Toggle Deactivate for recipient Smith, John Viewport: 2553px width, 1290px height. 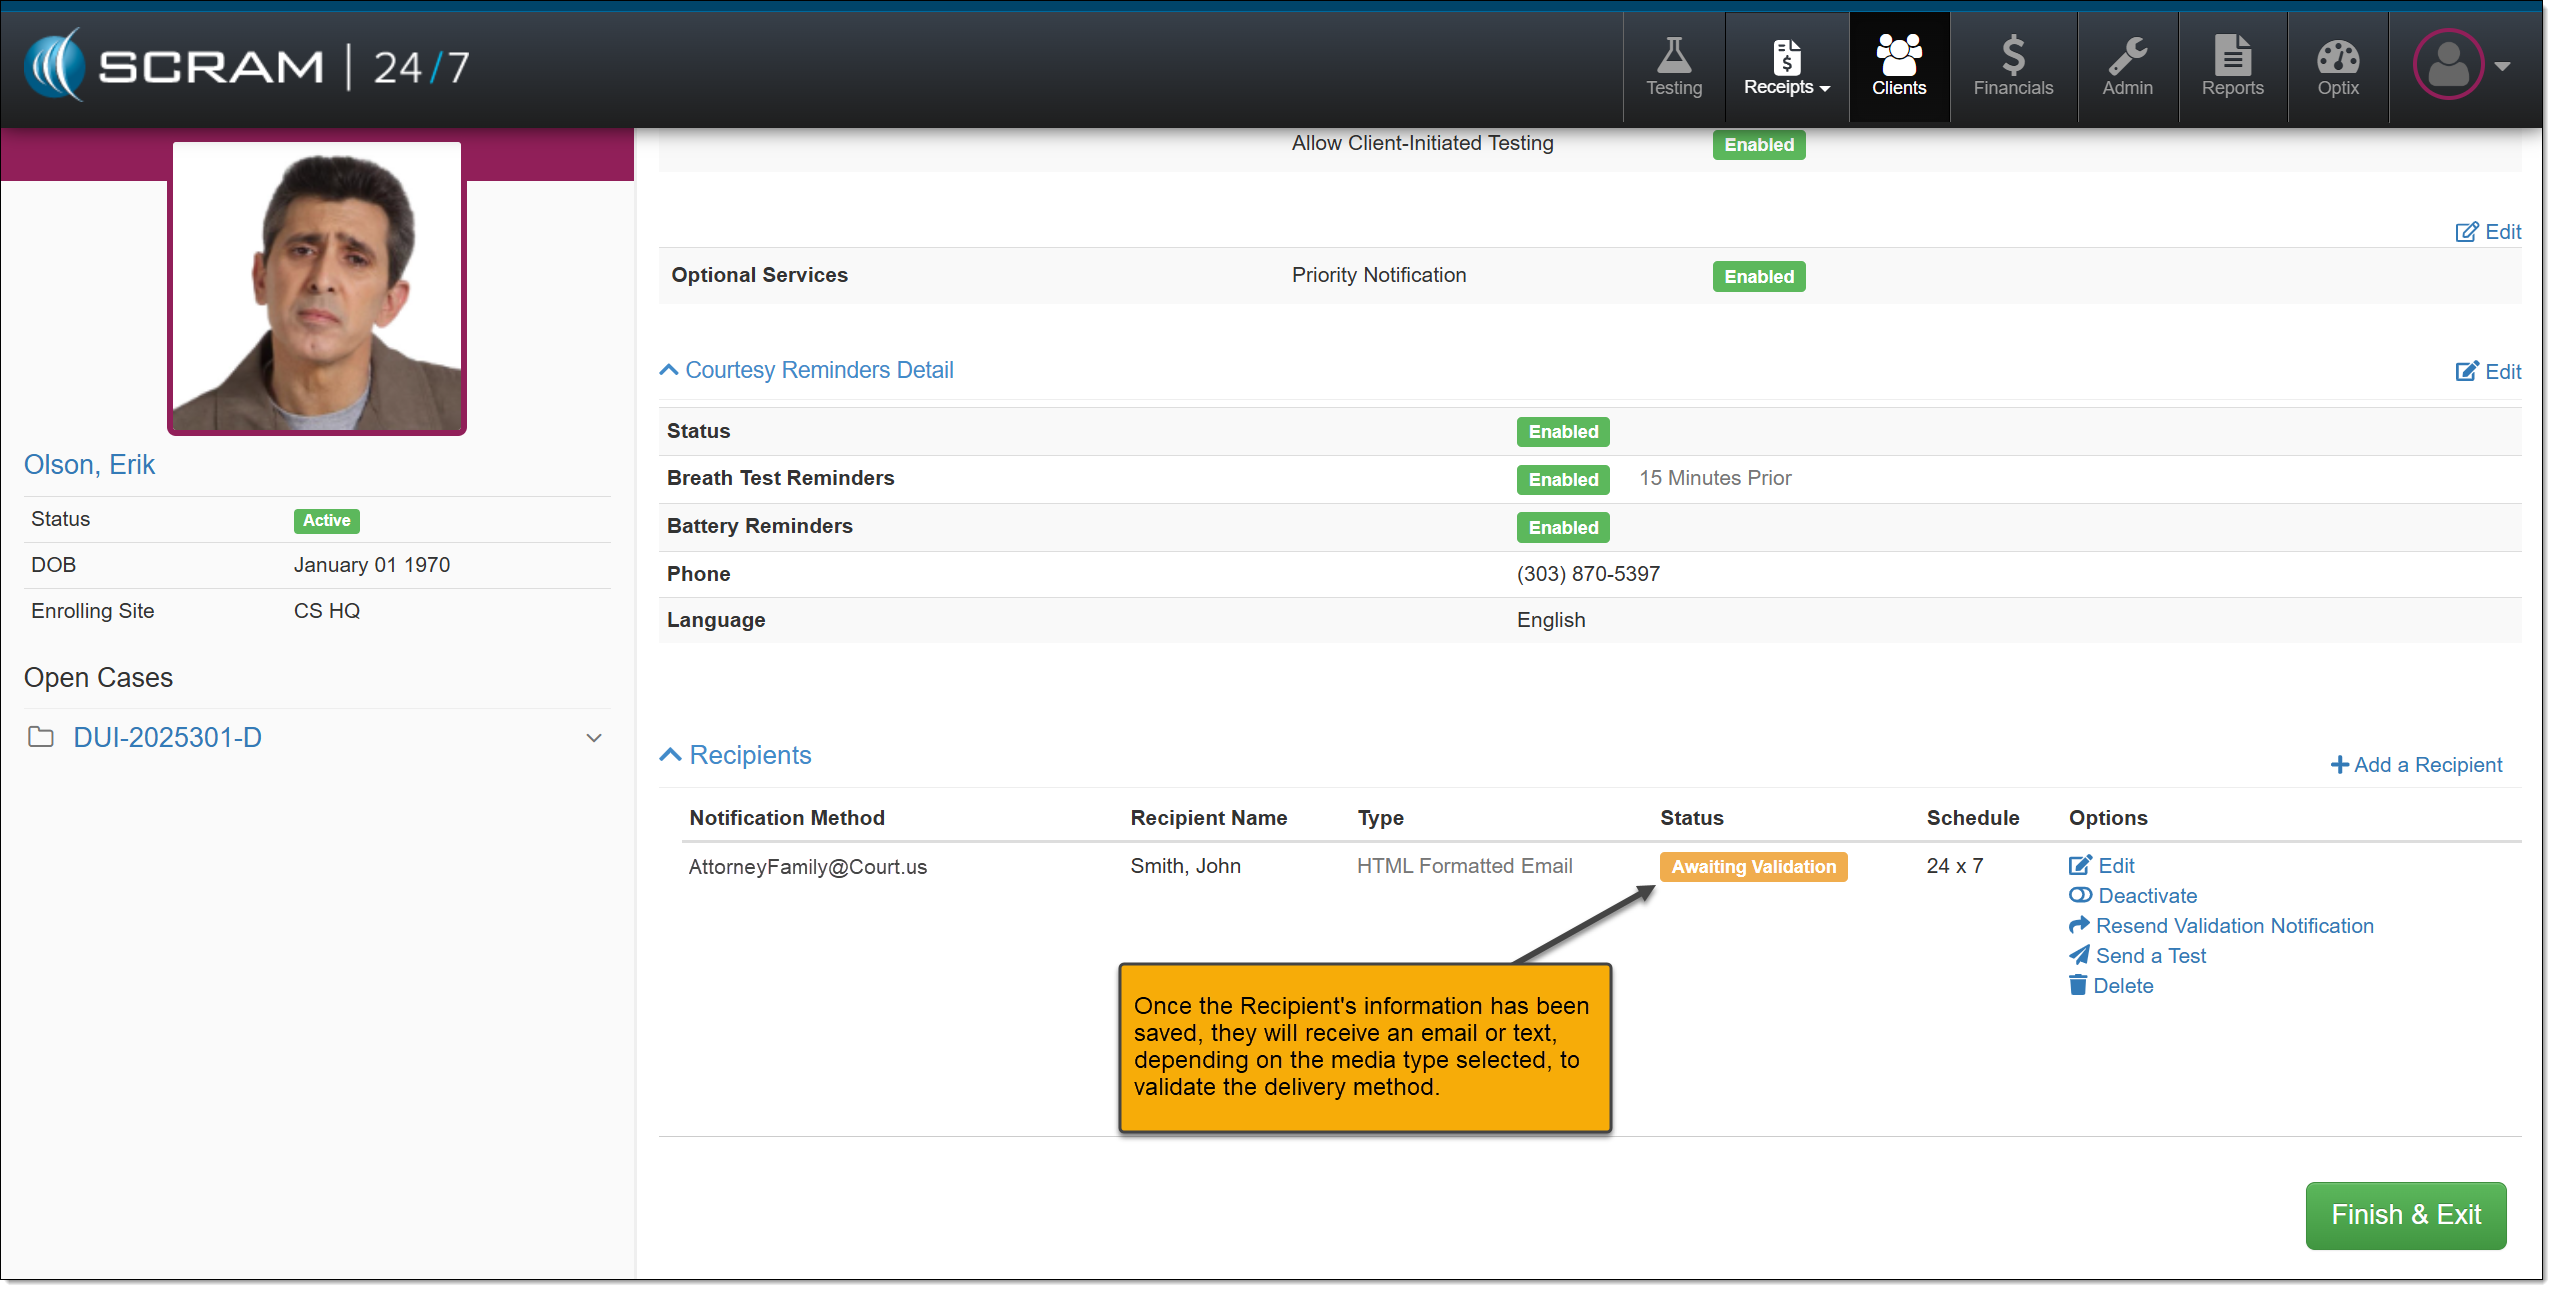pos(2080,896)
